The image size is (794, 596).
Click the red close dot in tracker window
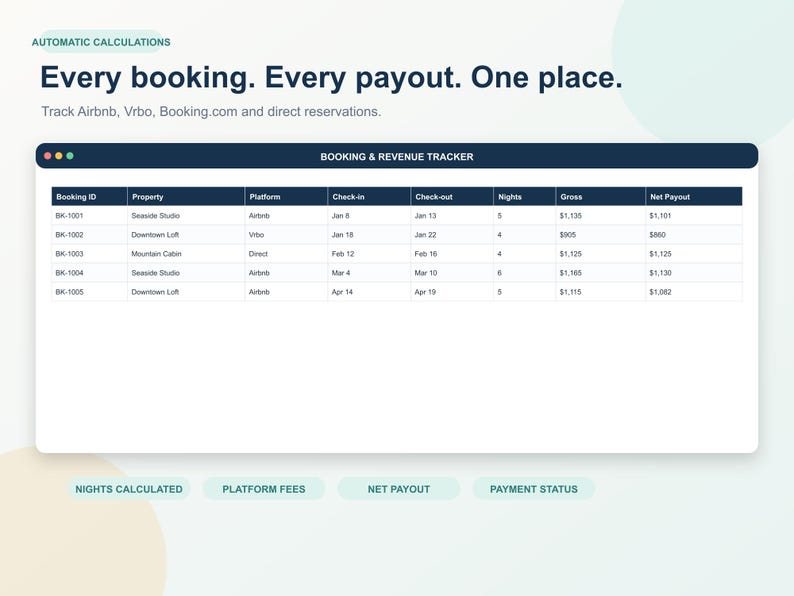pos(48,156)
